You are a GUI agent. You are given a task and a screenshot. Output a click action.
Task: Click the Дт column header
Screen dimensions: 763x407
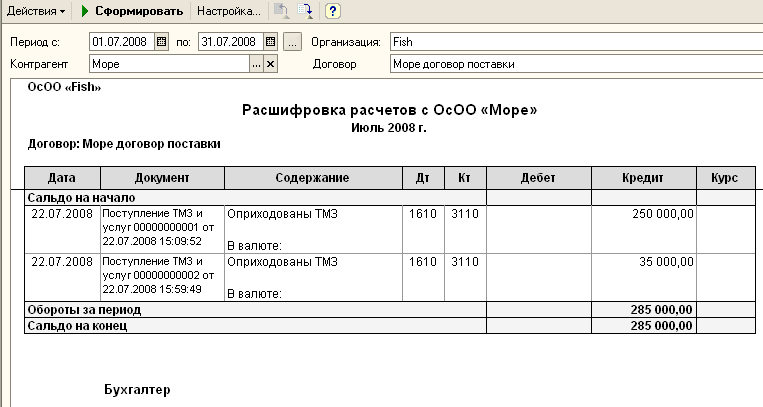click(x=423, y=178)
